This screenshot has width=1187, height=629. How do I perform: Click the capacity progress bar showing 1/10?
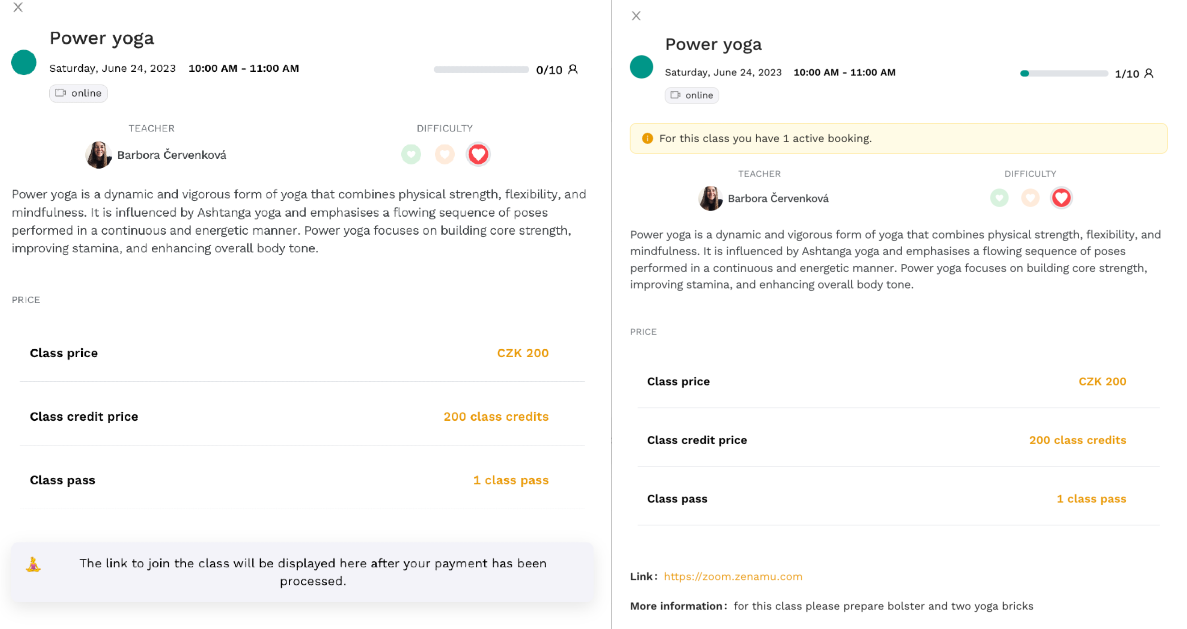pos(1064,73)
